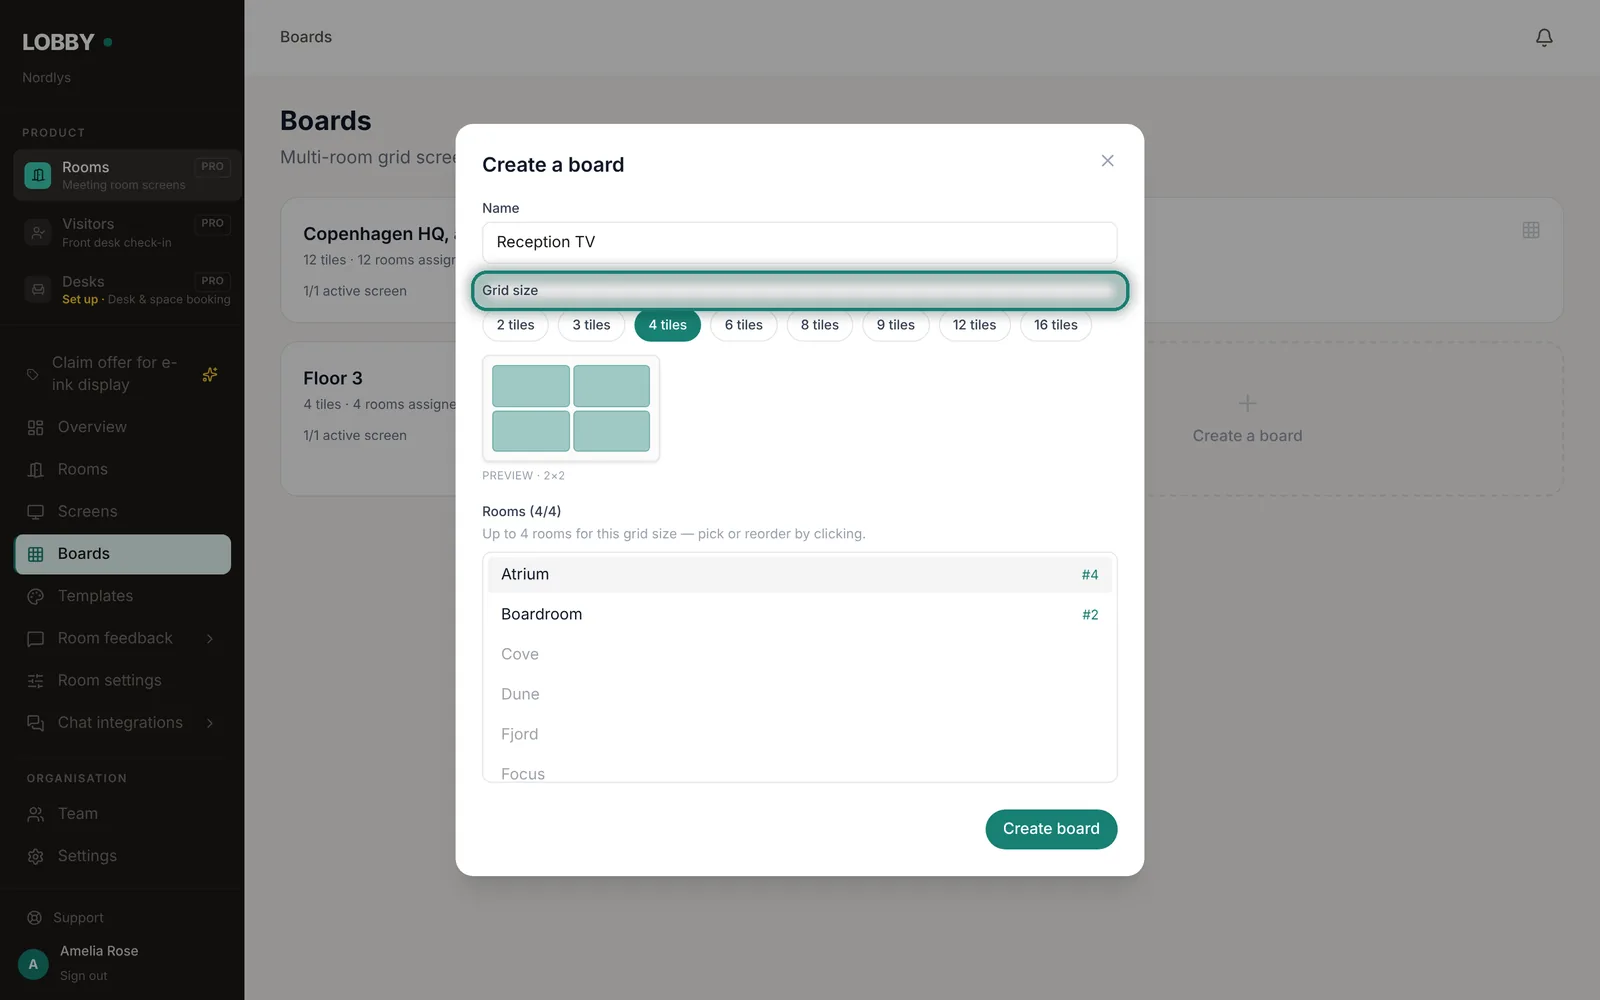Click the Name input field
The height and width of the screenshot is (1000, 1600).
(800, 242)
